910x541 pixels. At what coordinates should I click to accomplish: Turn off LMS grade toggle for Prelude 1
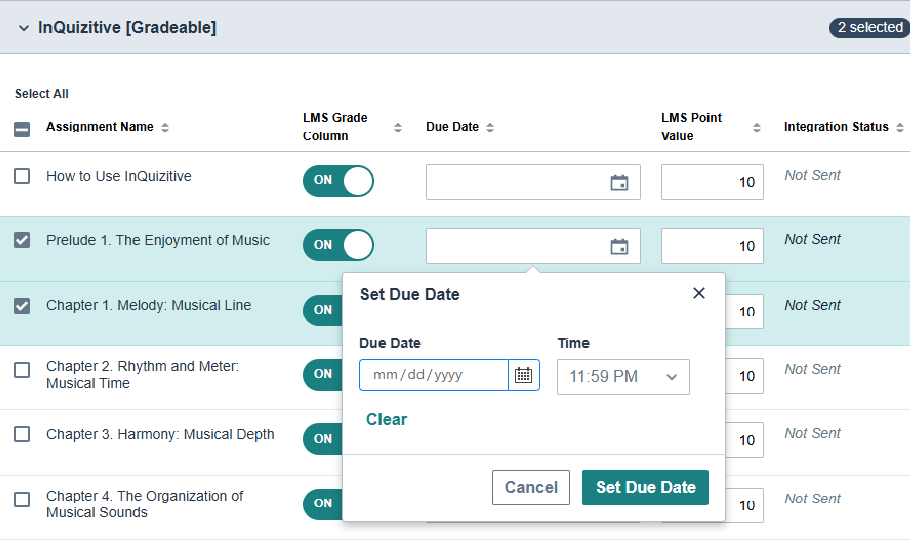(x=338, y=245)
